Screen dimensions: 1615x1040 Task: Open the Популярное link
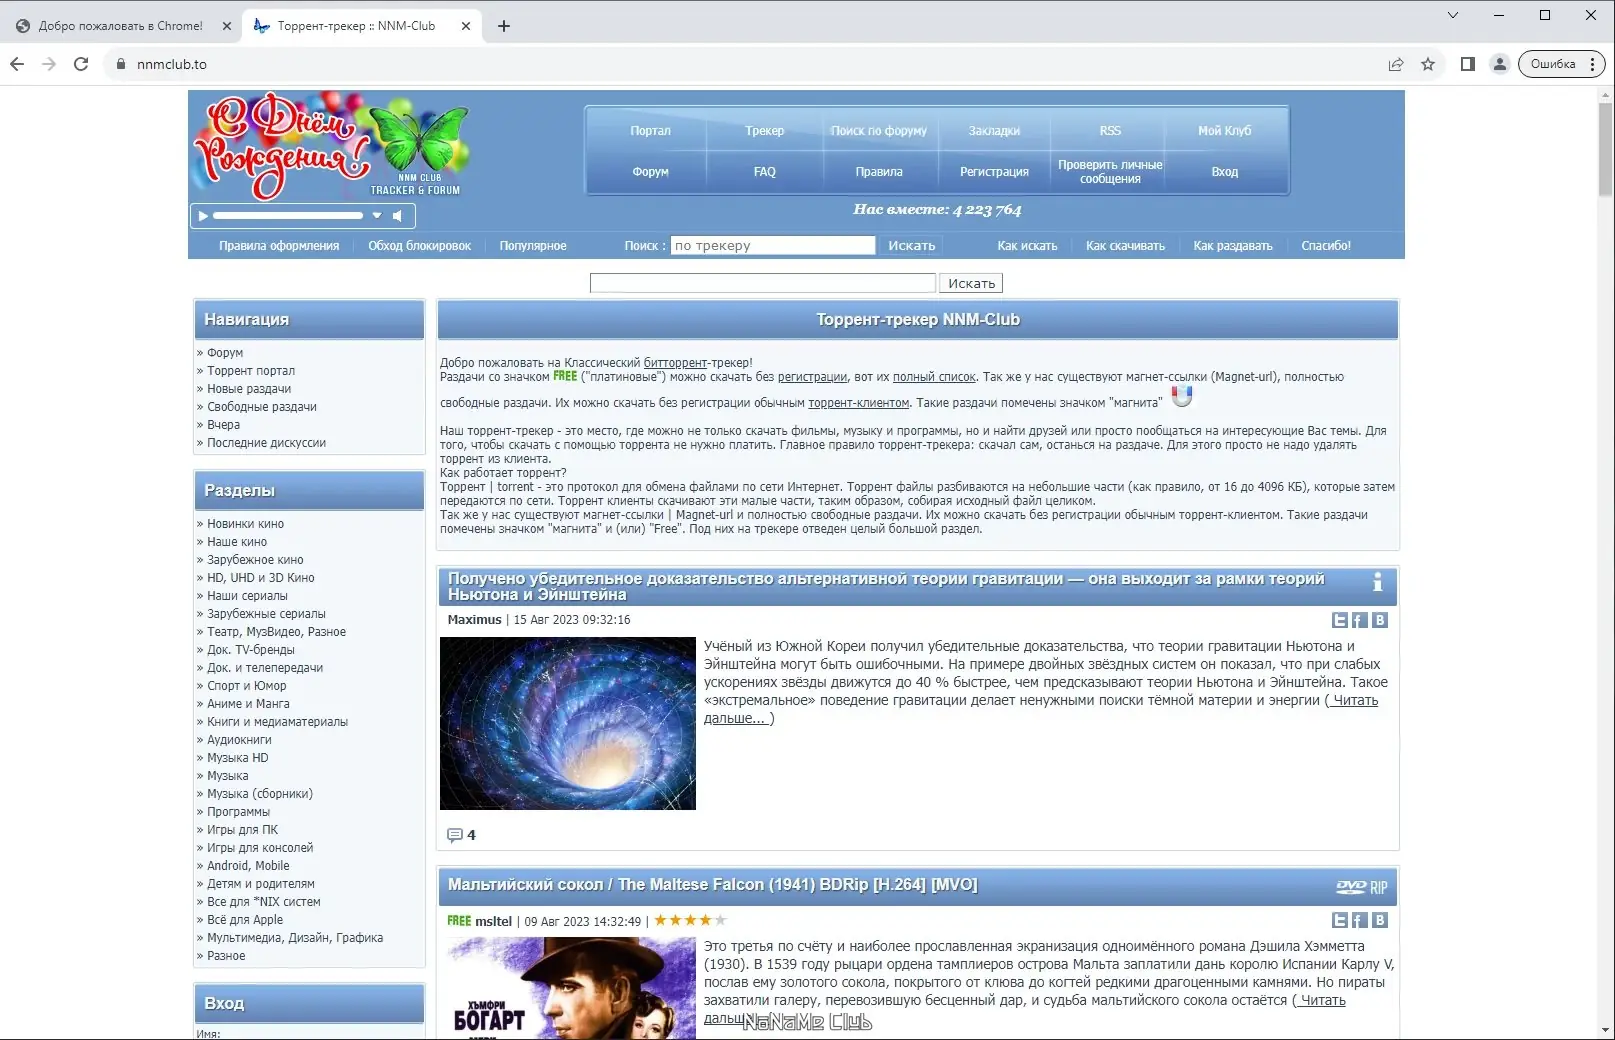533,246
